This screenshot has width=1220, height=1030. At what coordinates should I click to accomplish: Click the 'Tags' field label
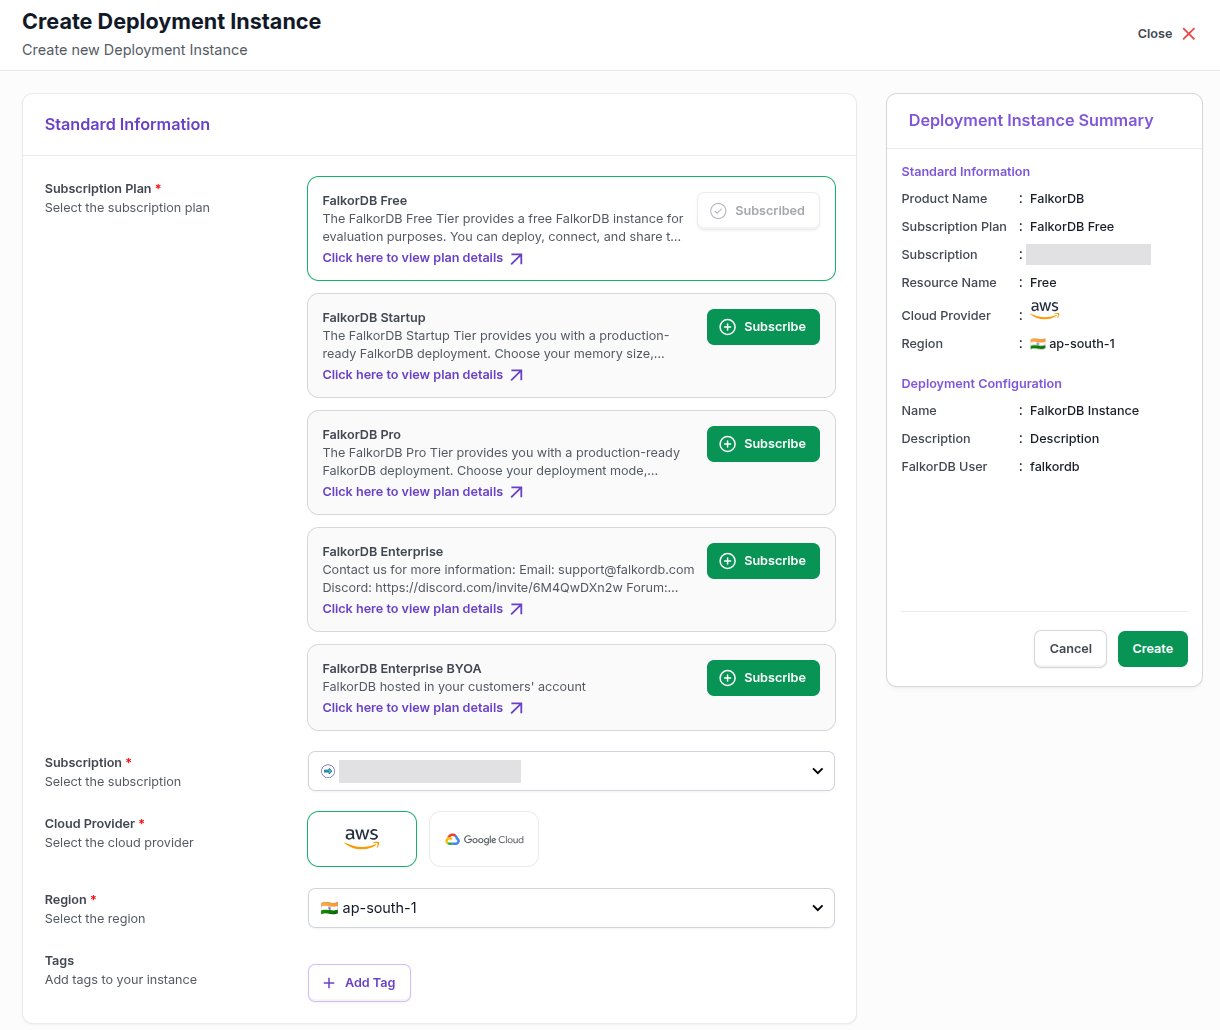[x=59, y=961]
